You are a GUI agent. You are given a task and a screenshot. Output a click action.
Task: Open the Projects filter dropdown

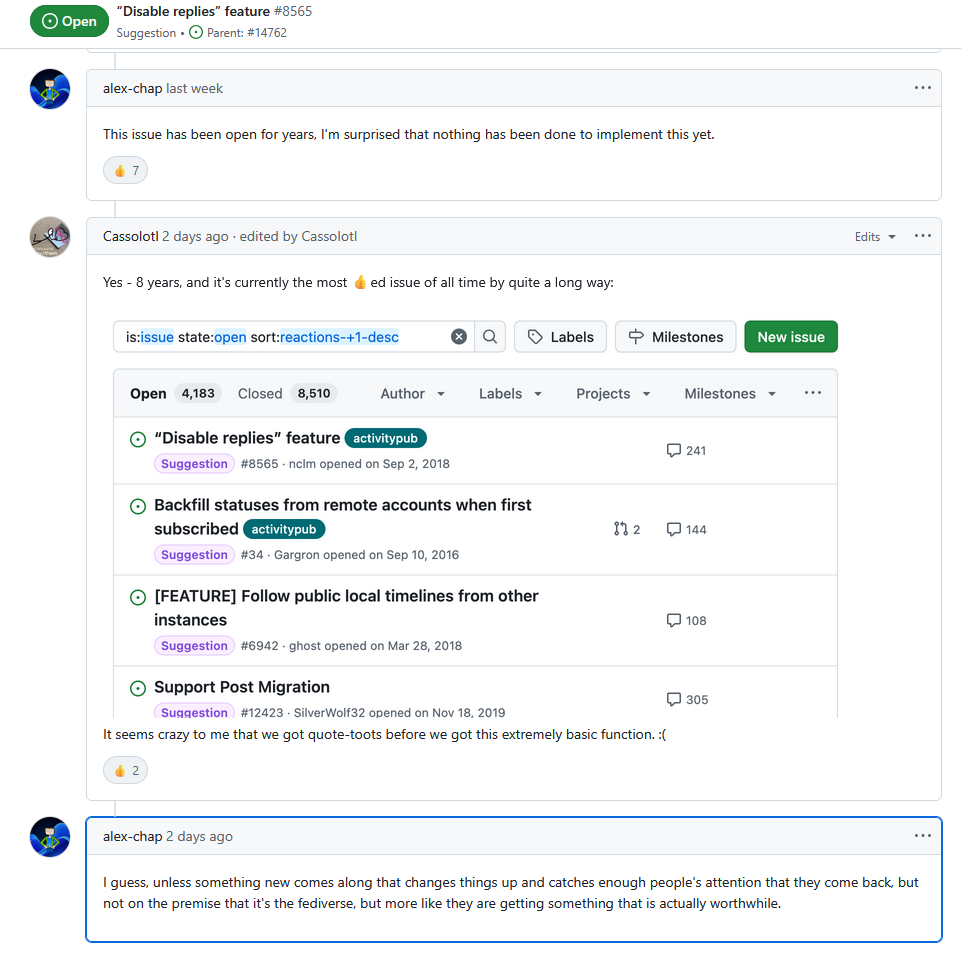[x=613, y=394]
